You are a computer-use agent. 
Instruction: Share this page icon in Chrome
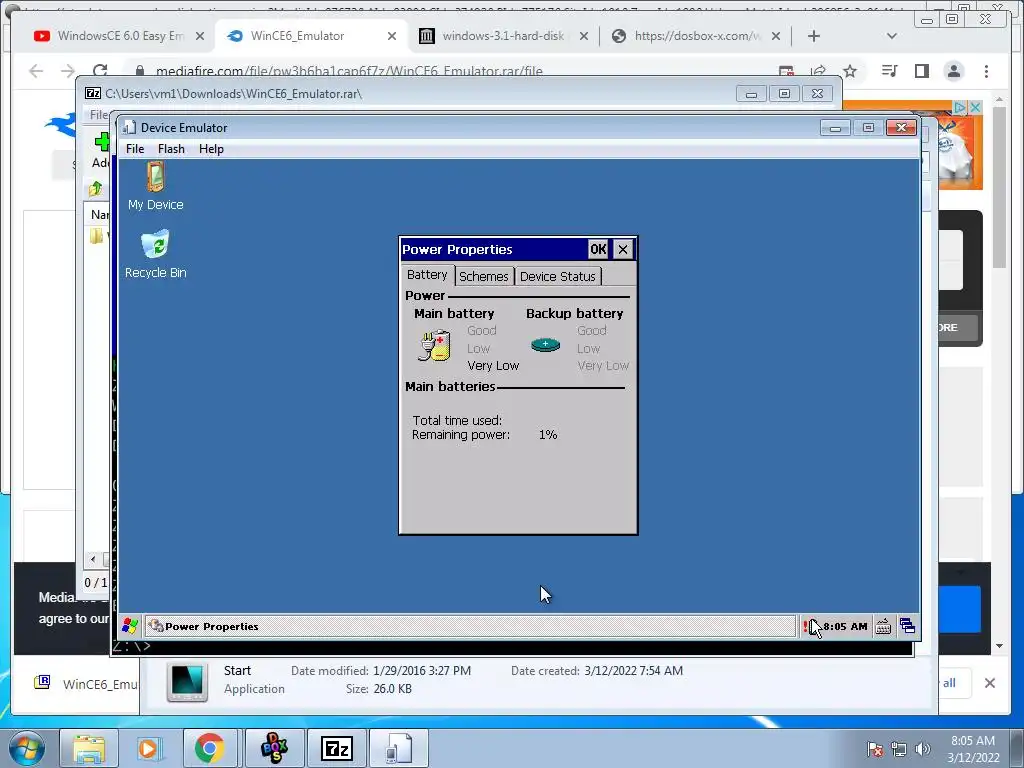(x=818, y=71)
